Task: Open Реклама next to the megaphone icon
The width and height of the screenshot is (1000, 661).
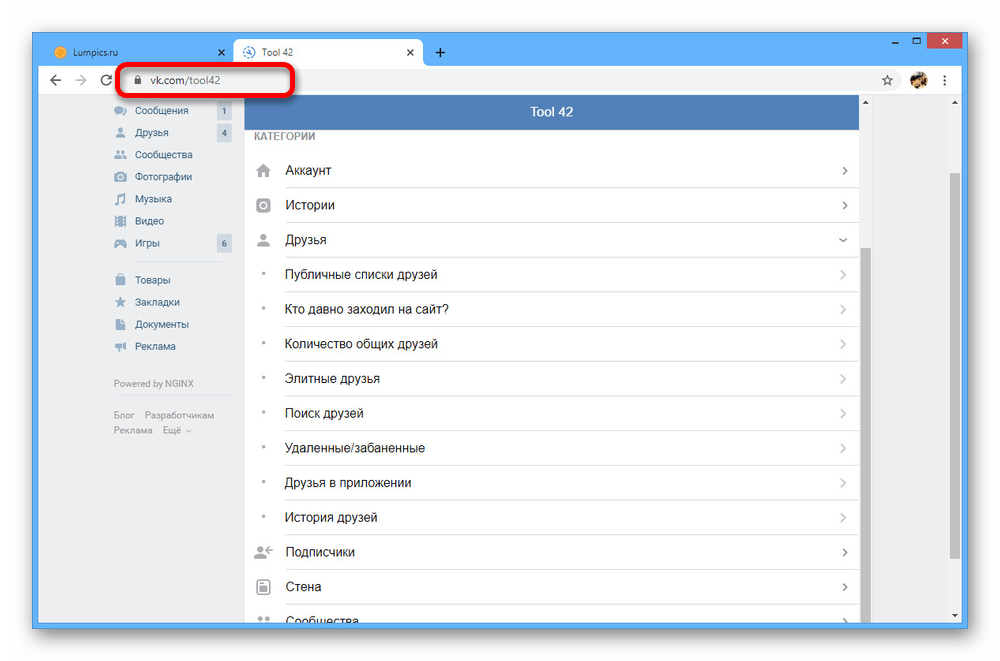Action: [155, 346]
